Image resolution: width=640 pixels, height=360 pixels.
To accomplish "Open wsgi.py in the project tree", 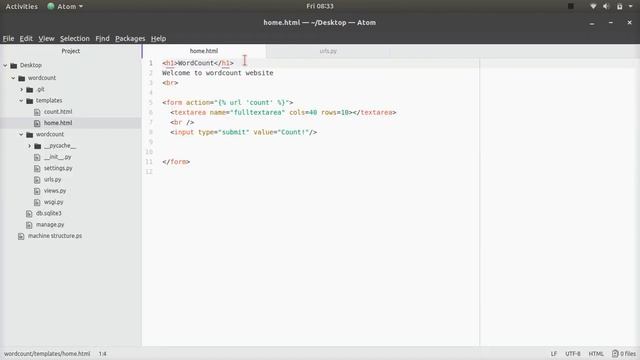I will 53,202.
